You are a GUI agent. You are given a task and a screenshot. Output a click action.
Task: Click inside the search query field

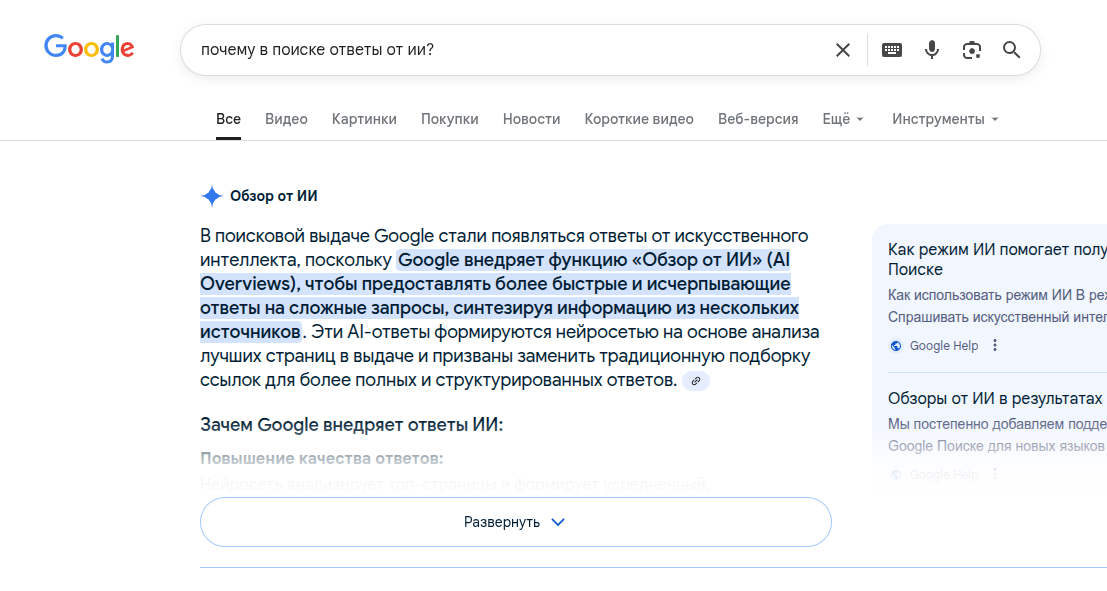point(500,50)
